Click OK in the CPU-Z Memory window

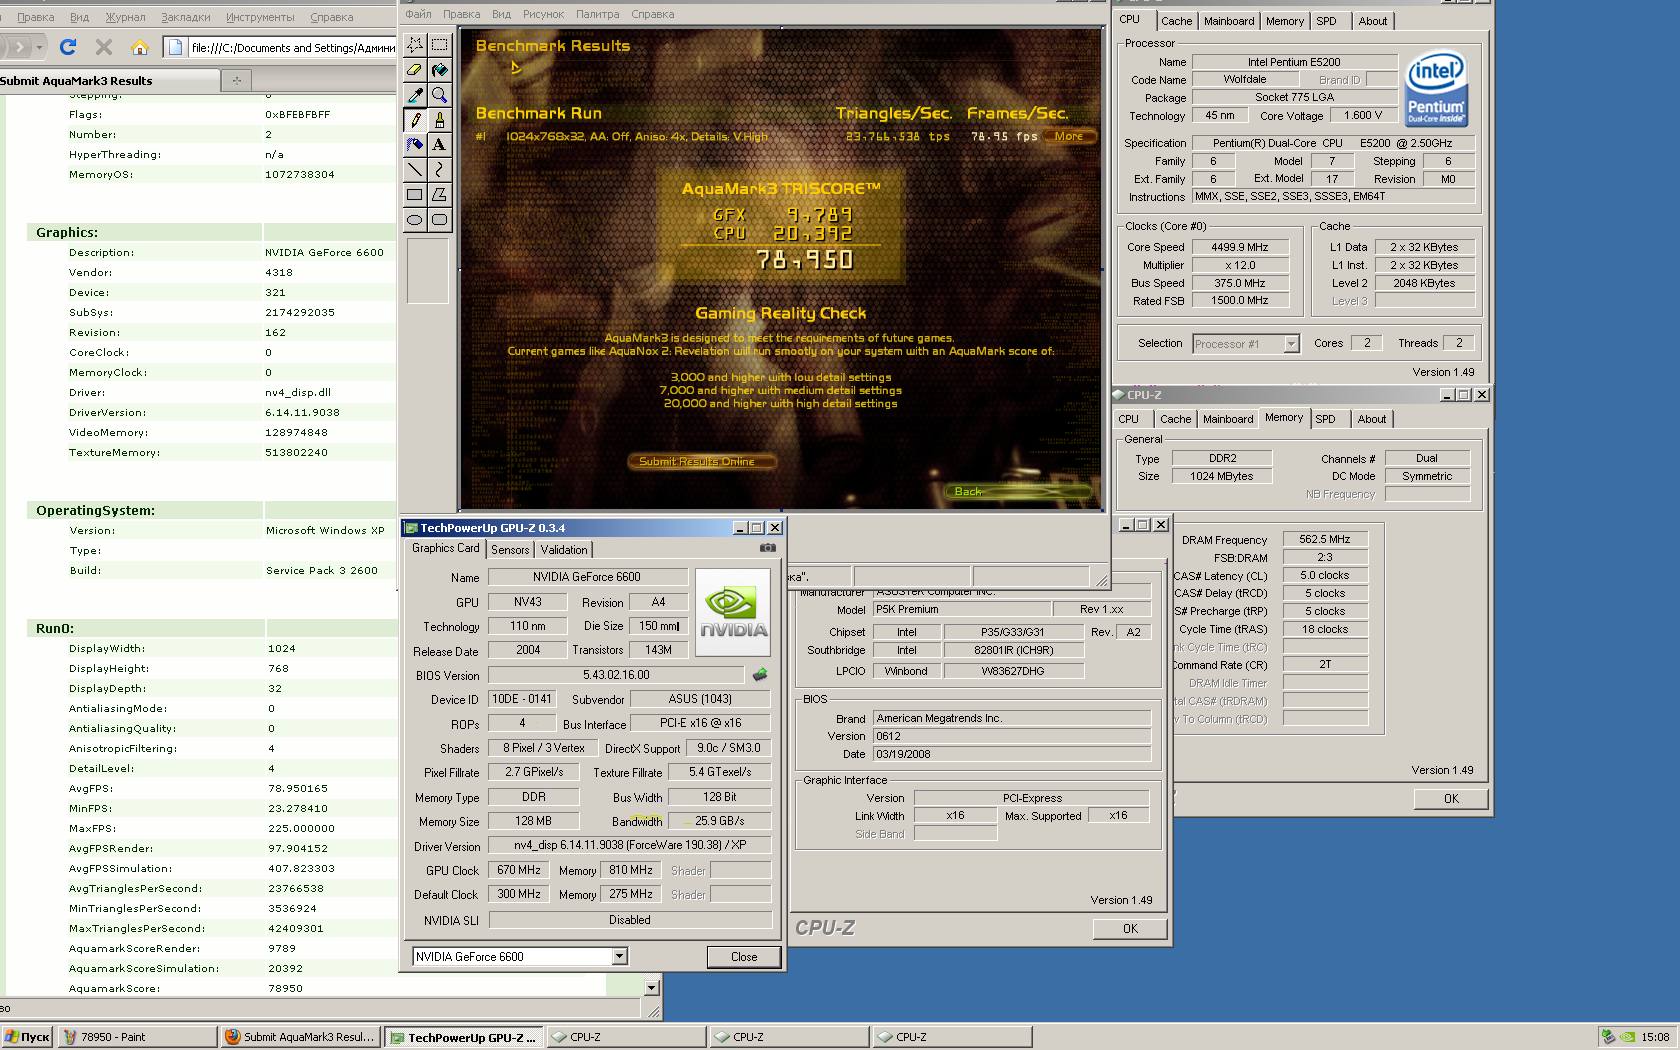1451,798
